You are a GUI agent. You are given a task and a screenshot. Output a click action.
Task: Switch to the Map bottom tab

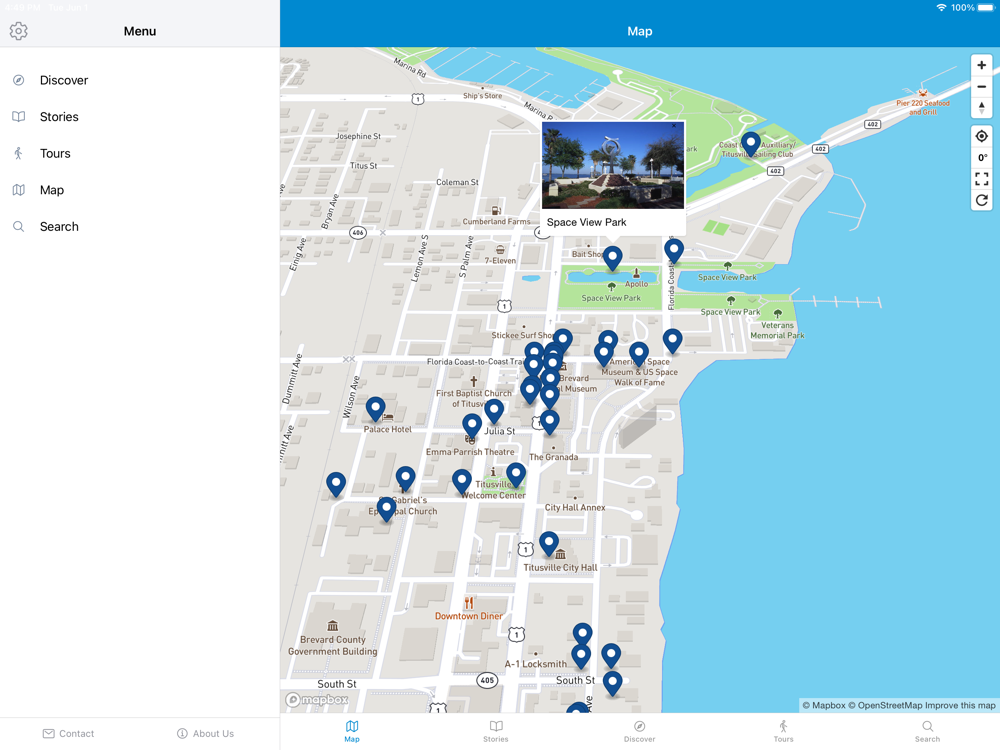[352, 731]
